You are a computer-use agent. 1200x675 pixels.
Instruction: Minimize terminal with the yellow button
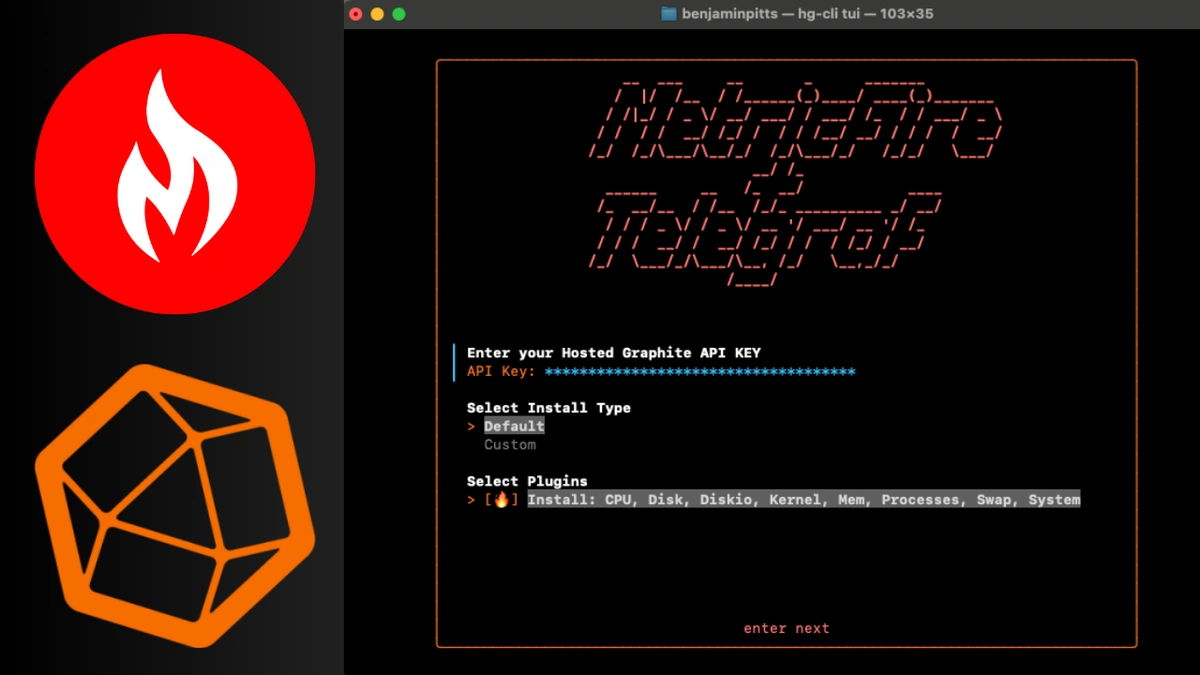[x=378, y=14]
